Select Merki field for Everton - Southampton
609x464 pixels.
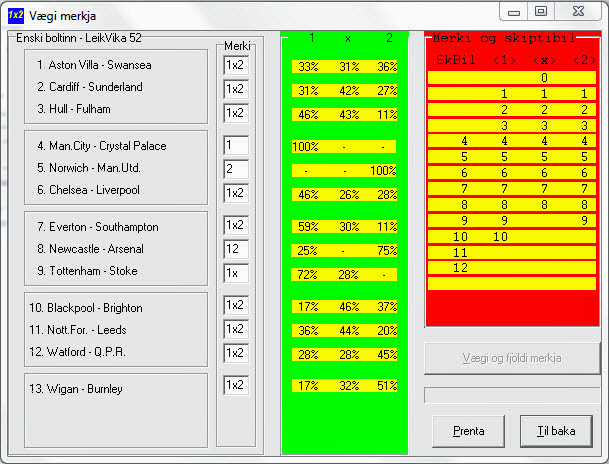coord(236,225)
